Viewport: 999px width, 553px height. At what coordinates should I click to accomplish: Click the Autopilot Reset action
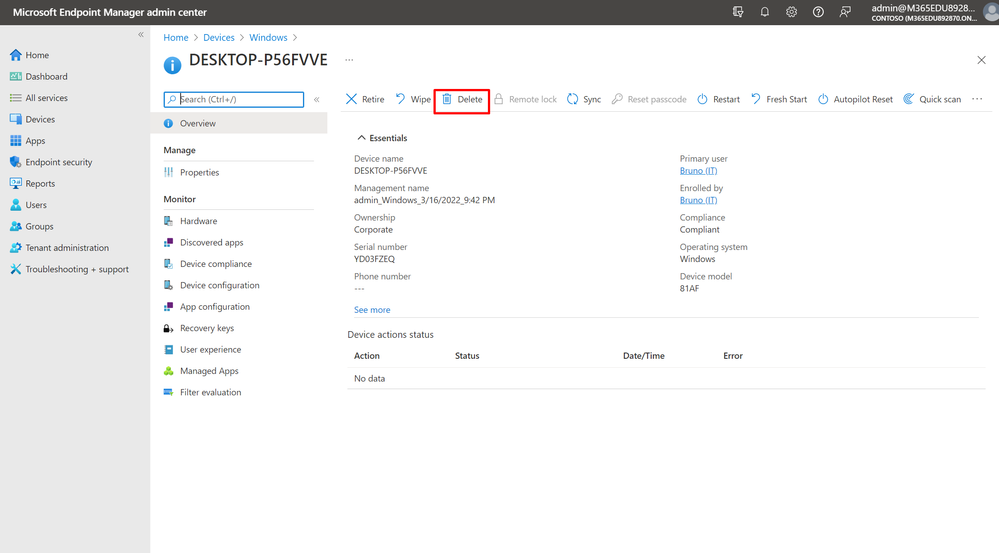(x=855, y=99)
